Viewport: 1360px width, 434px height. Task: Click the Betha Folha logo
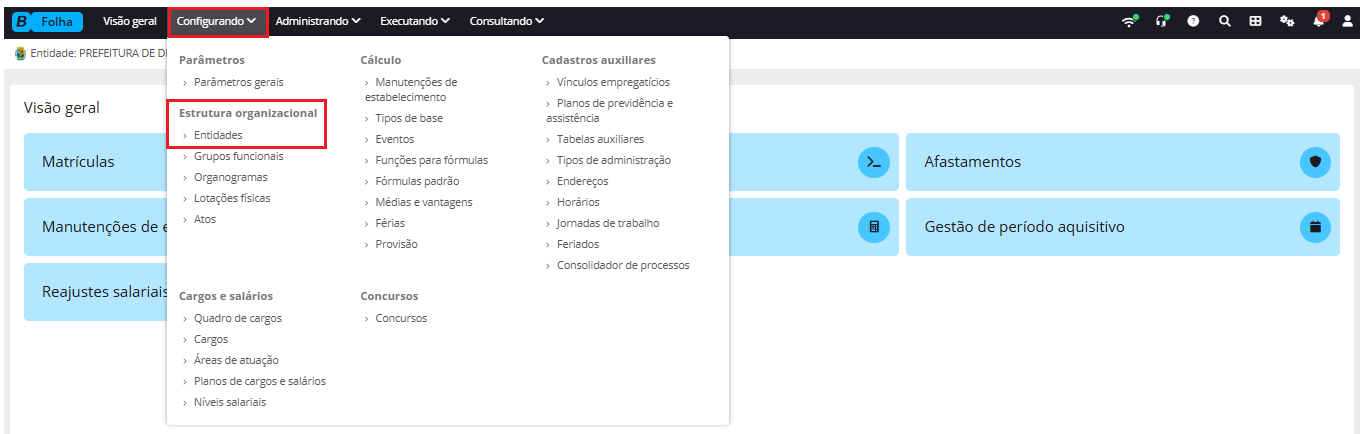48,21
